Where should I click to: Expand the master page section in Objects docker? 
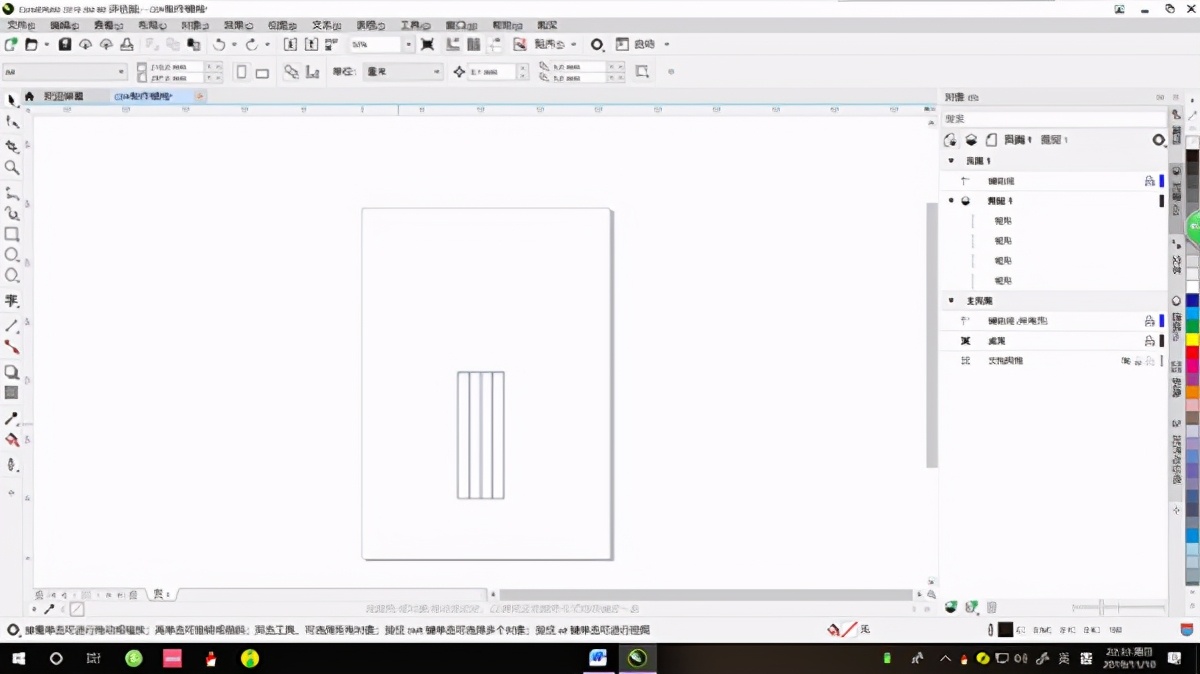point(951,300)
